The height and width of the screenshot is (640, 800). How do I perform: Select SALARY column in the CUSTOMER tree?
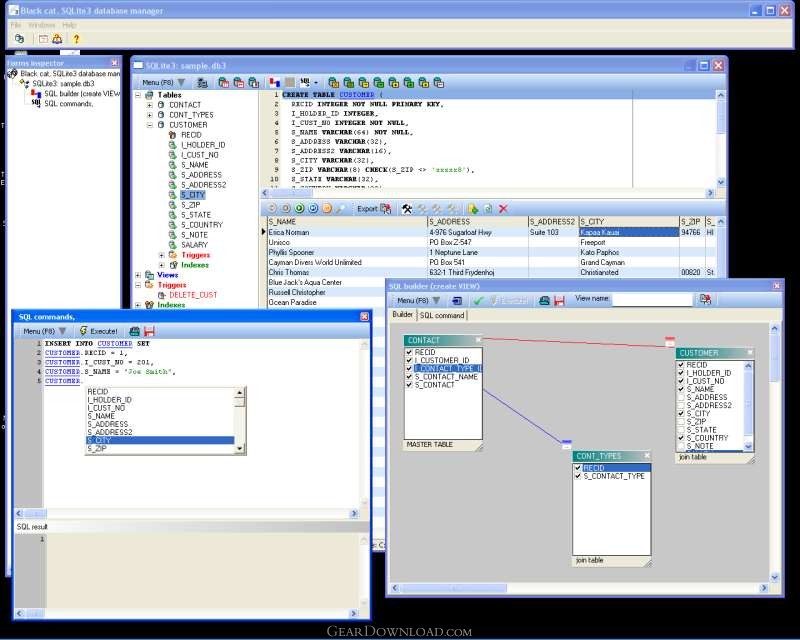pyautogui.click(x=194, y=244)
